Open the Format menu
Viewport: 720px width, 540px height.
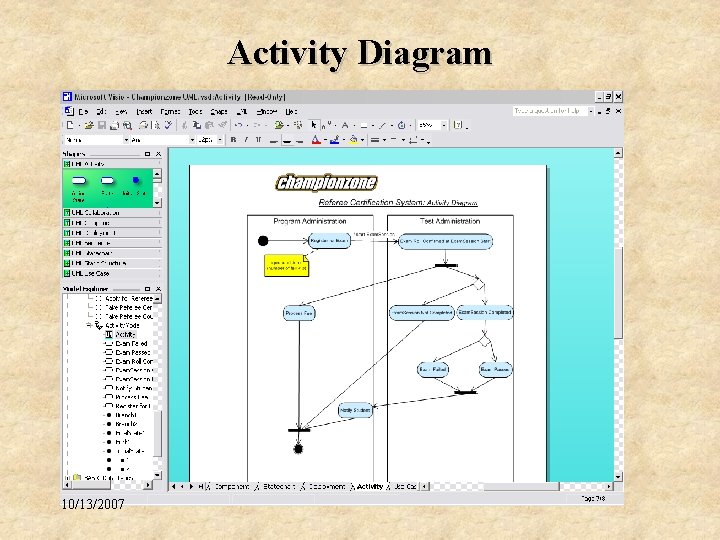pyautogui.click(x=170, y=111)
